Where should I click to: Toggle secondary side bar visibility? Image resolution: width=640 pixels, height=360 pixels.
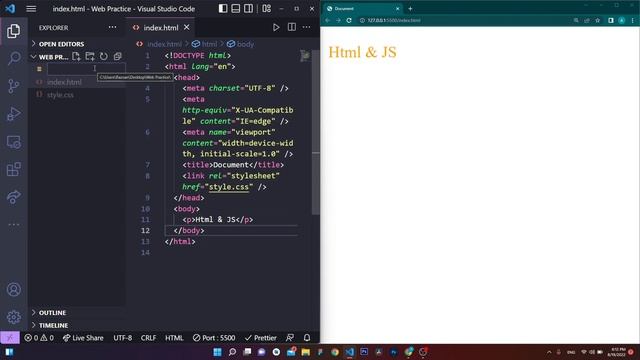[248, 9]
